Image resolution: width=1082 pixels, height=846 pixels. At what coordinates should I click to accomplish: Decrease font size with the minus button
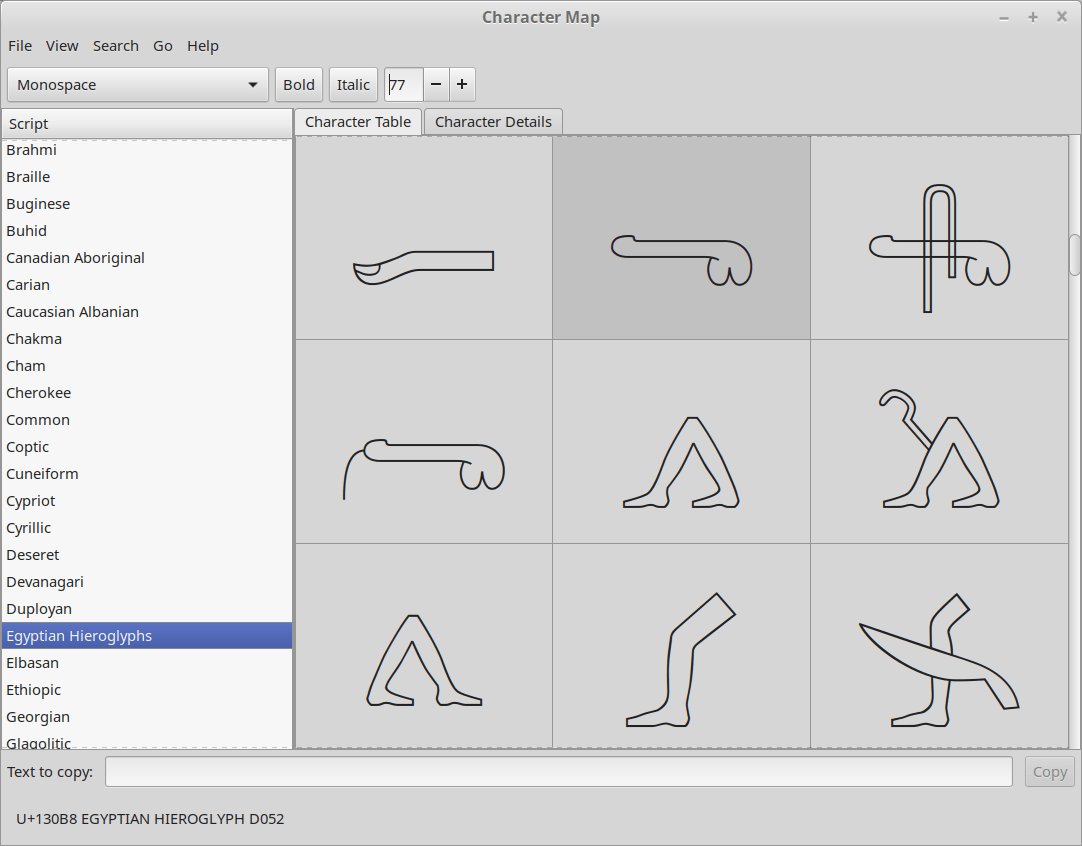click(x=436, y=85)
